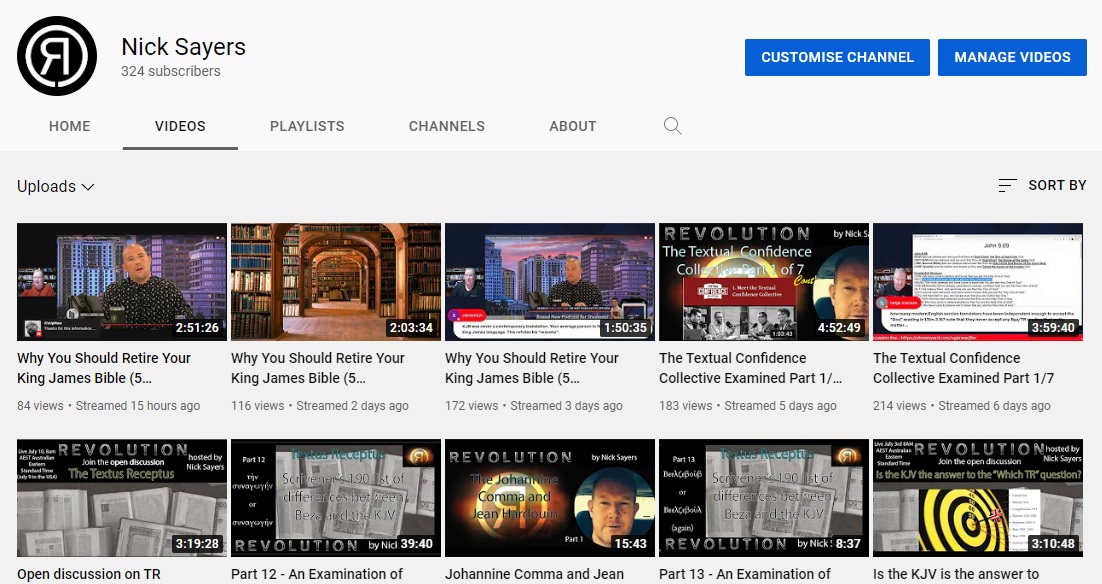This screenshot has height=584, width=1102.
Task: Open the Part 12 Scrivener's thumbnail
Action: (x=336, y=497)
